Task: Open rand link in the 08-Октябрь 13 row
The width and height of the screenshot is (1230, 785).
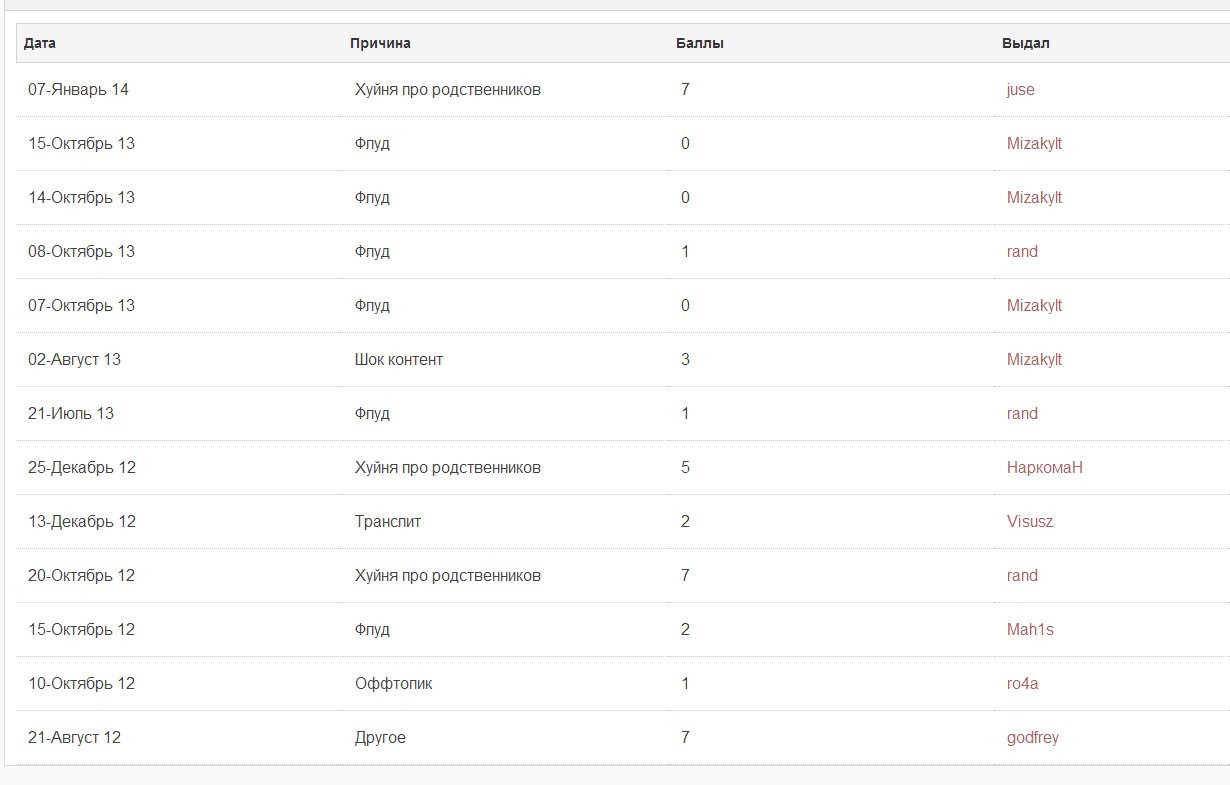Action: click(1022, 252)
